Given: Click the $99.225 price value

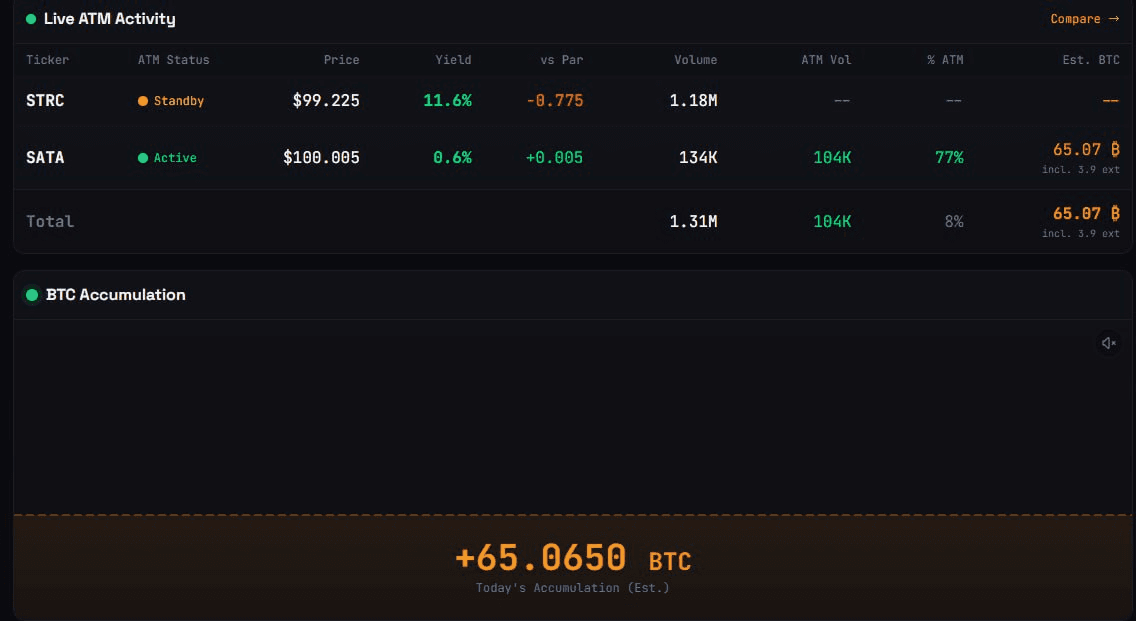Looking at the screenshot, I should point(326,101).
